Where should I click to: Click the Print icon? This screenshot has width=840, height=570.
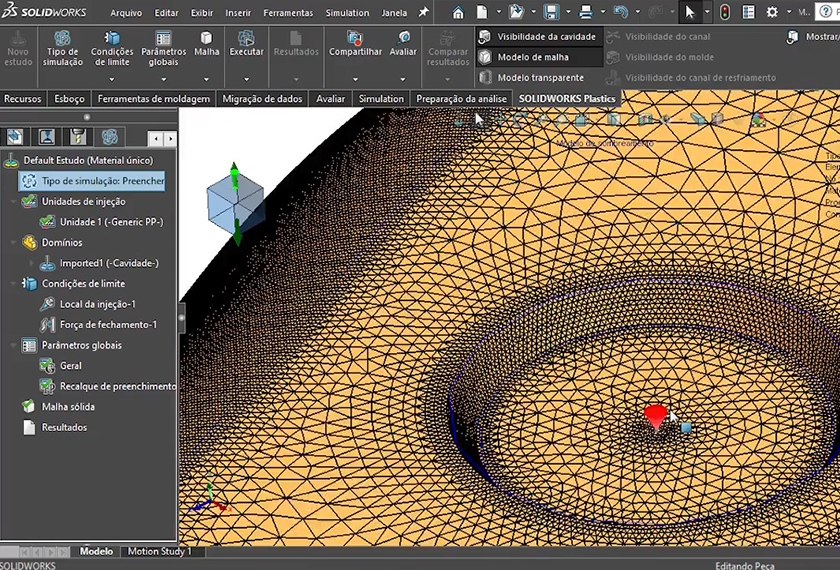tap(586, 12)
